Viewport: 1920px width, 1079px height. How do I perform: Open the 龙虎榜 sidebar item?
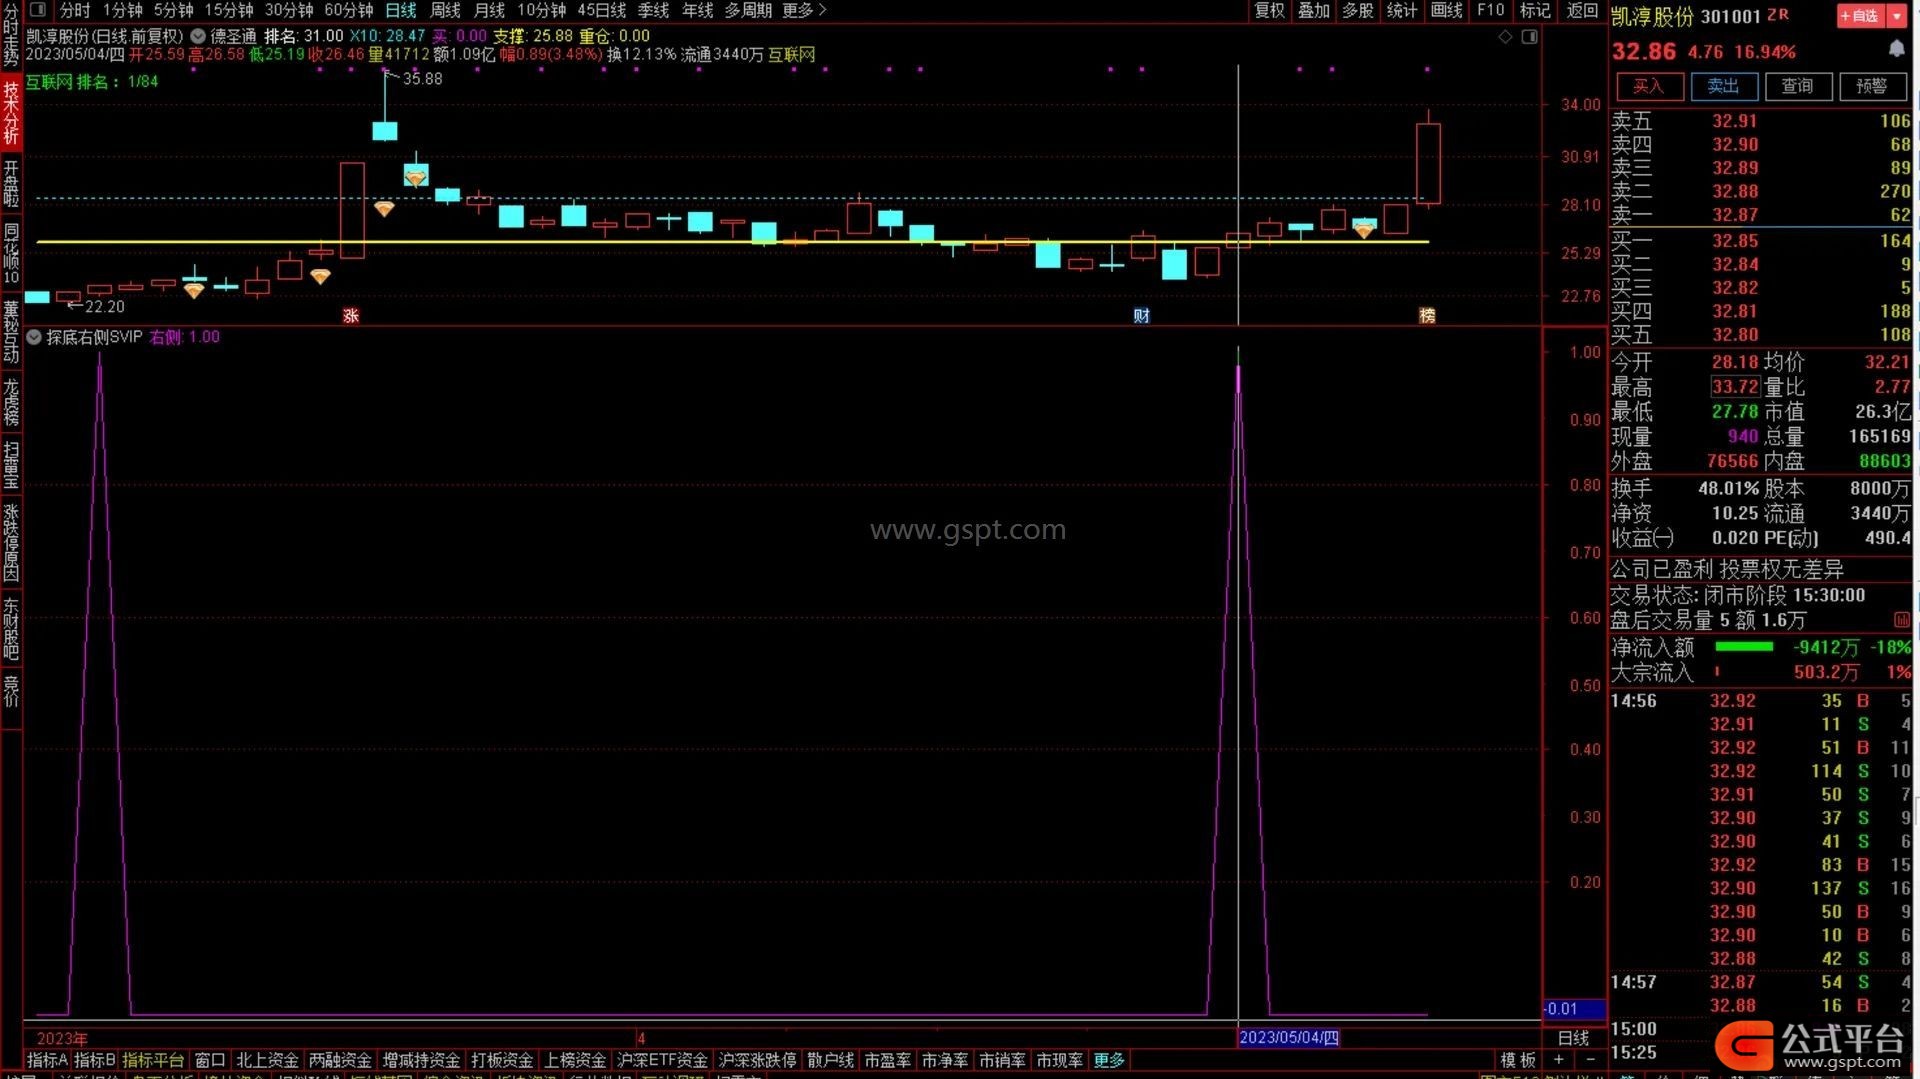11,402
